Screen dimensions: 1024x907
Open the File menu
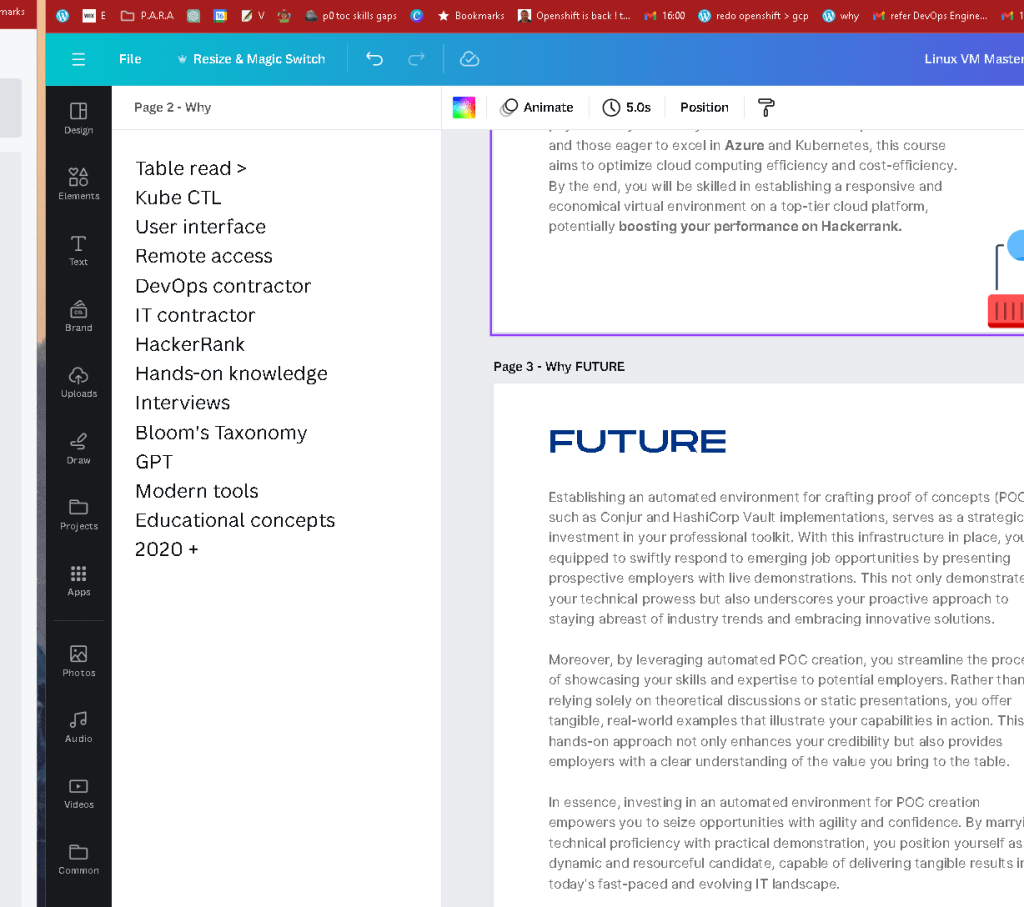click(x=130, y=59)
